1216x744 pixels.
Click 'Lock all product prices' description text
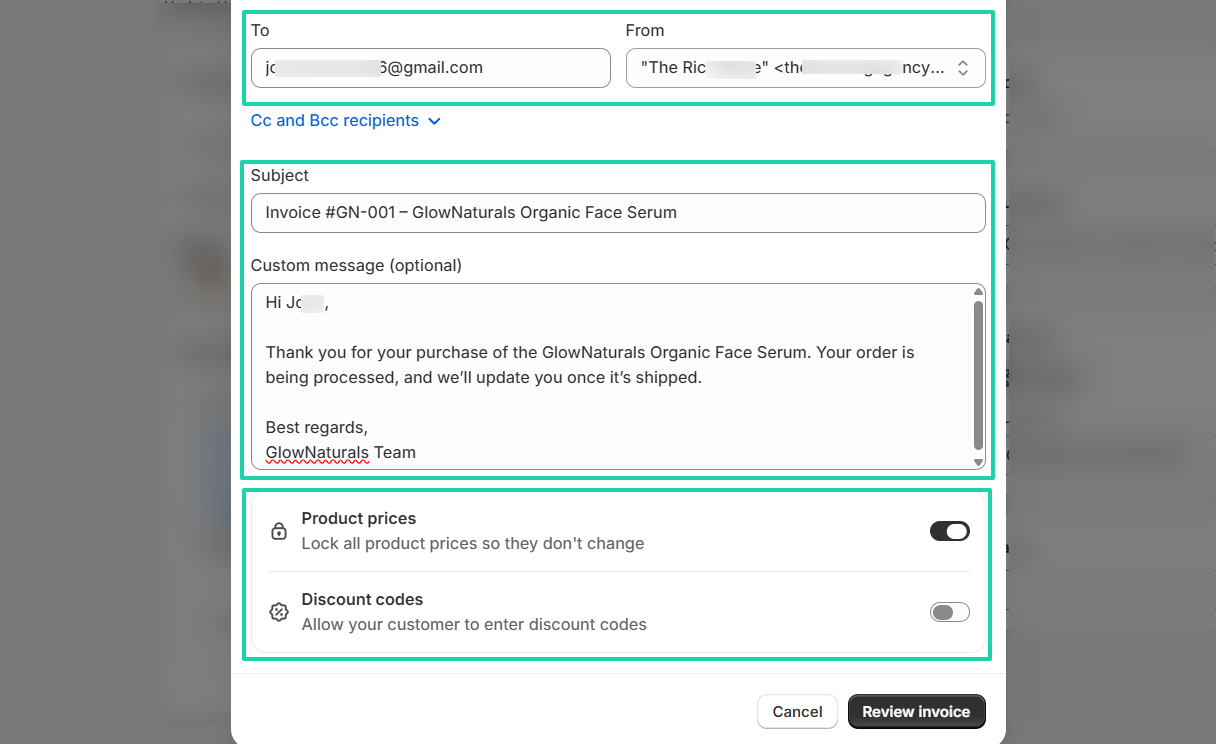[x=473, y=544]
